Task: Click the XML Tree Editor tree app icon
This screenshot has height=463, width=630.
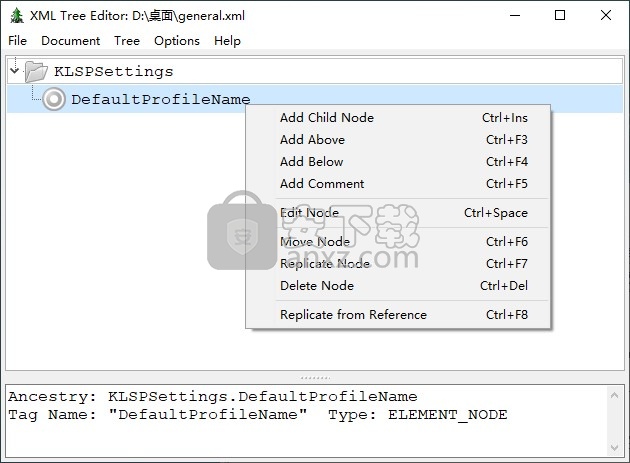Action: [16, 16]
